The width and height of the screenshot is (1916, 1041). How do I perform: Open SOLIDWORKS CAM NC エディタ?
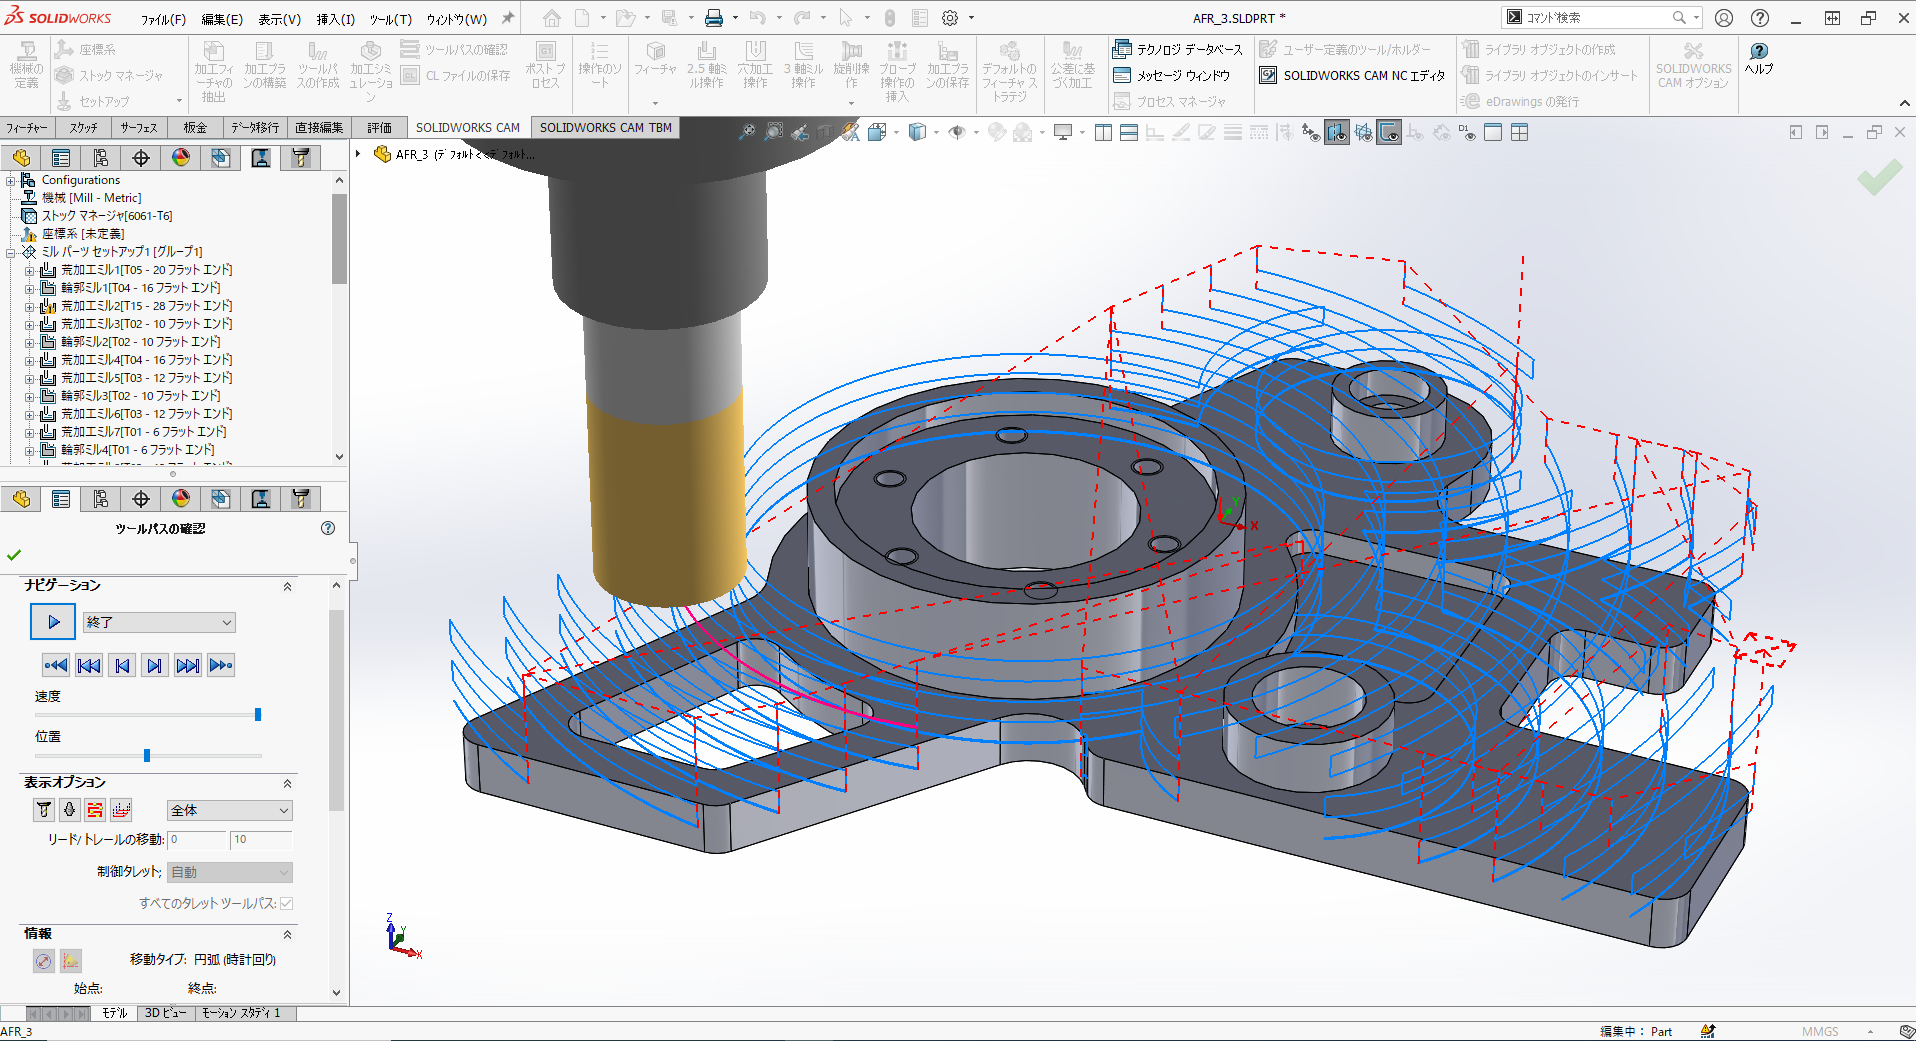[x=1352, y=75]
